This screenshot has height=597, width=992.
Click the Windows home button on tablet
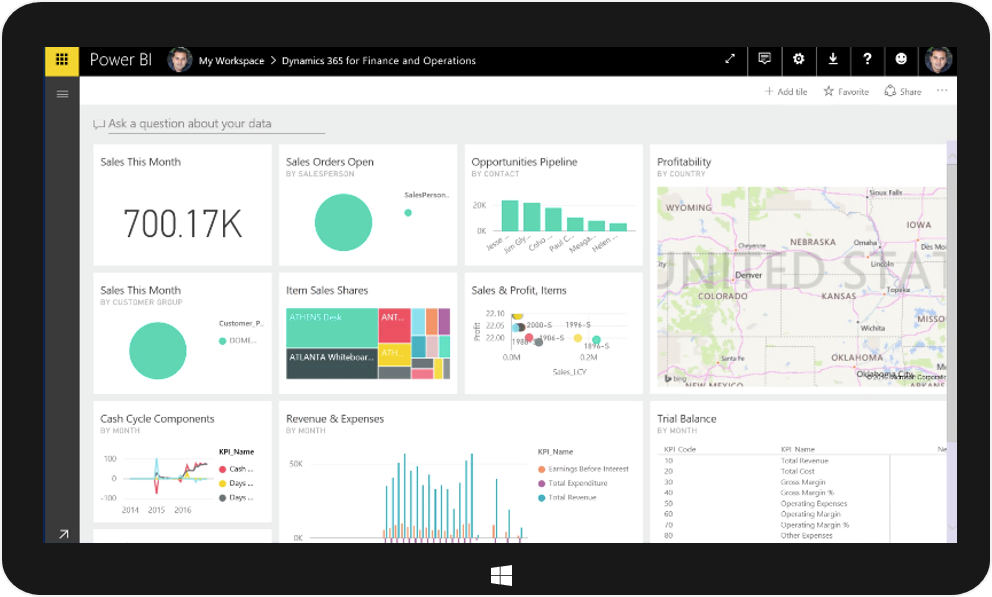pyautogui.click(x=501, y=575)
